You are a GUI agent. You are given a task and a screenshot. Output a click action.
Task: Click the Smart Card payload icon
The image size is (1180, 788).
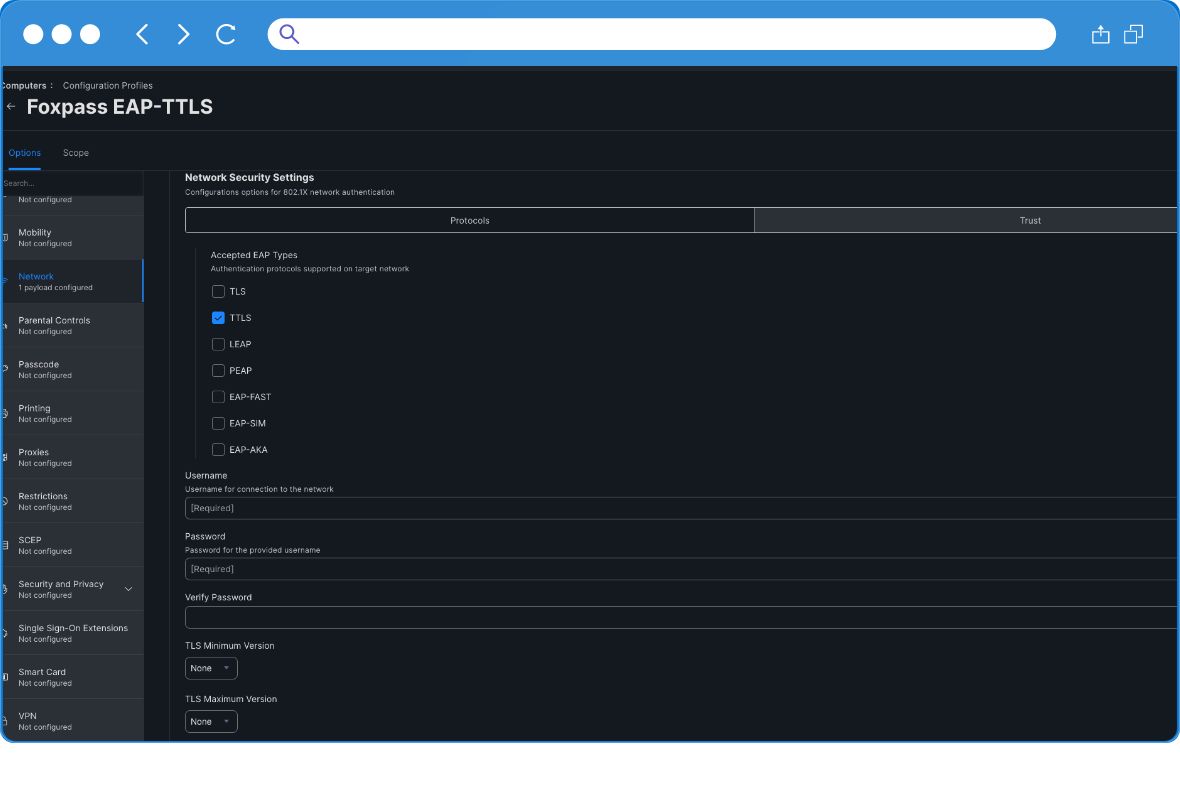(7, 677)
